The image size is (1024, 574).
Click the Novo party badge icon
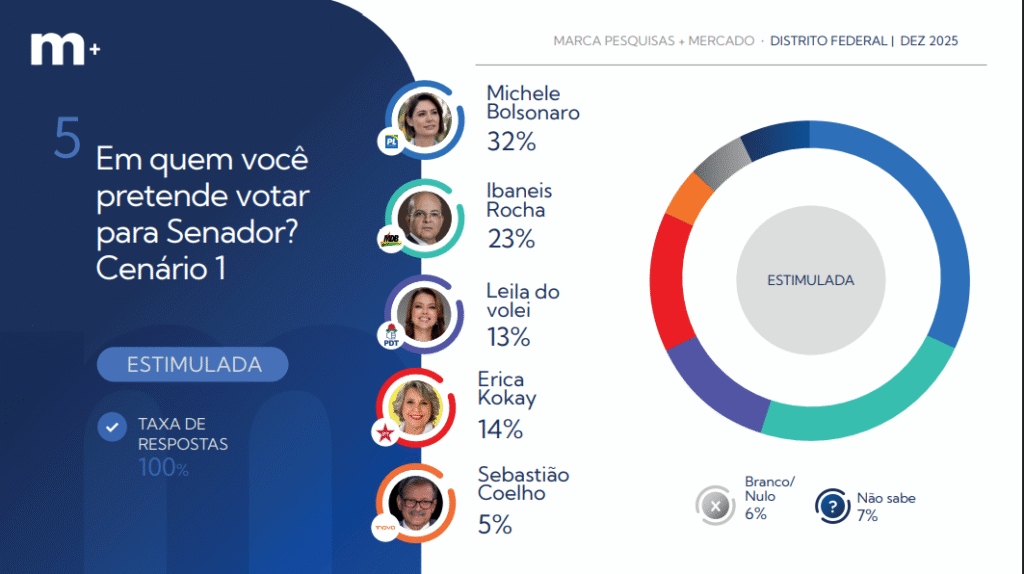[x=384, y=528]
